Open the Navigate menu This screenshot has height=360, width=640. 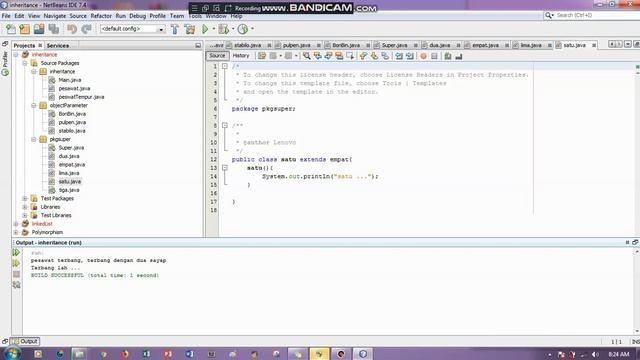point(55,16)
